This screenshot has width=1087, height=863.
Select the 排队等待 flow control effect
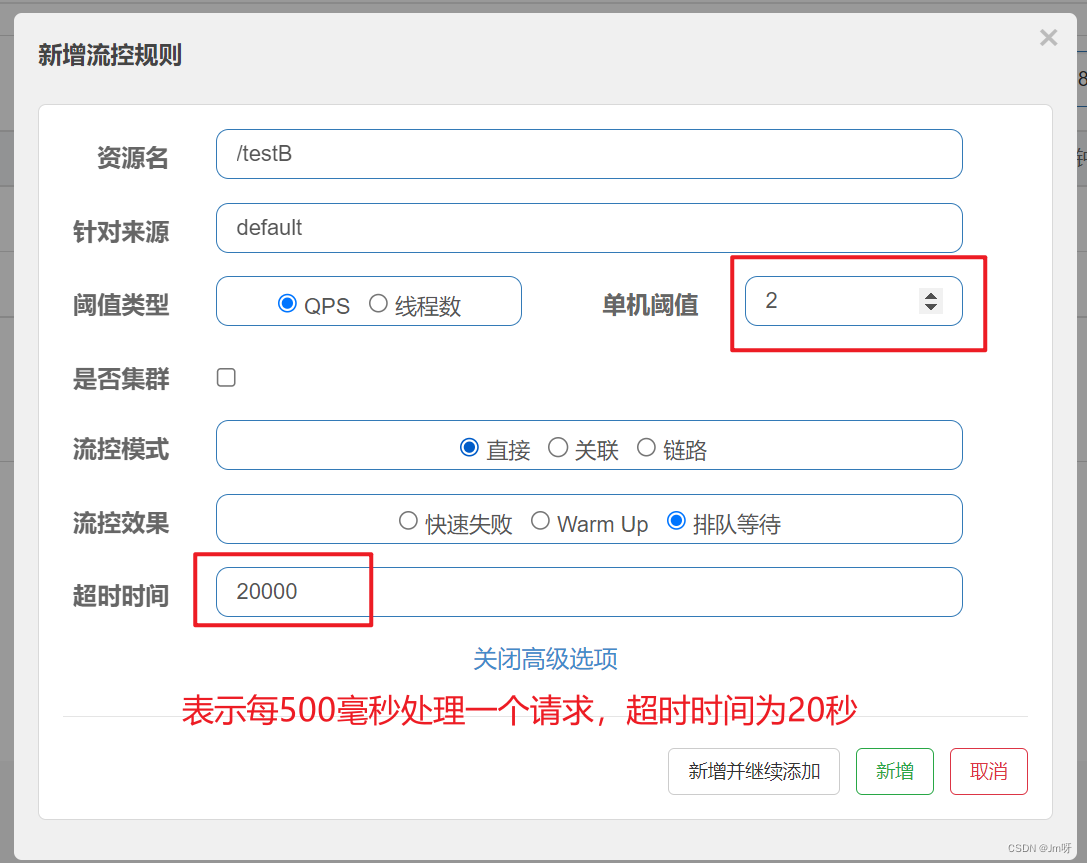tap(677, 520)
